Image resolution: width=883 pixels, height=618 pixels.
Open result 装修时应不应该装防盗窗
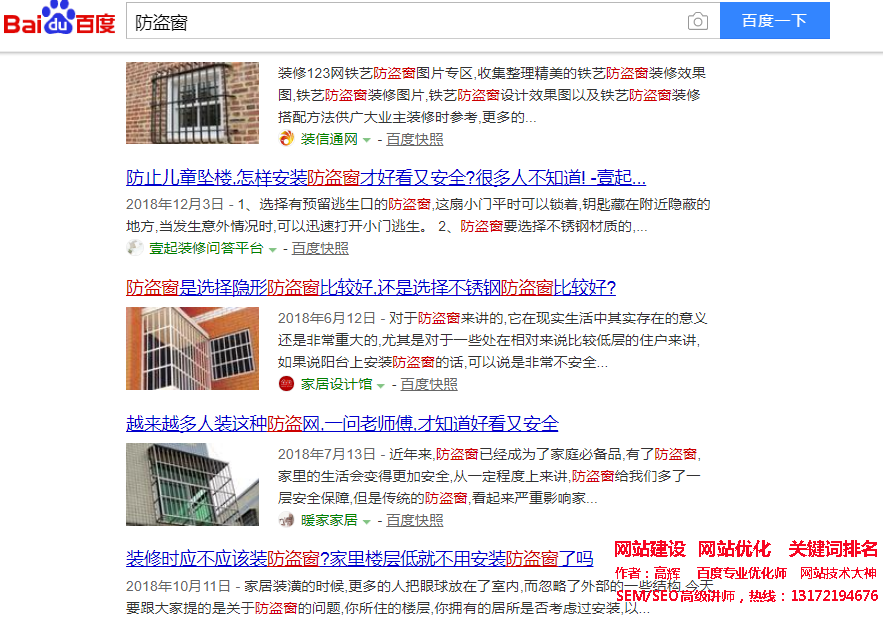[360, 558]
